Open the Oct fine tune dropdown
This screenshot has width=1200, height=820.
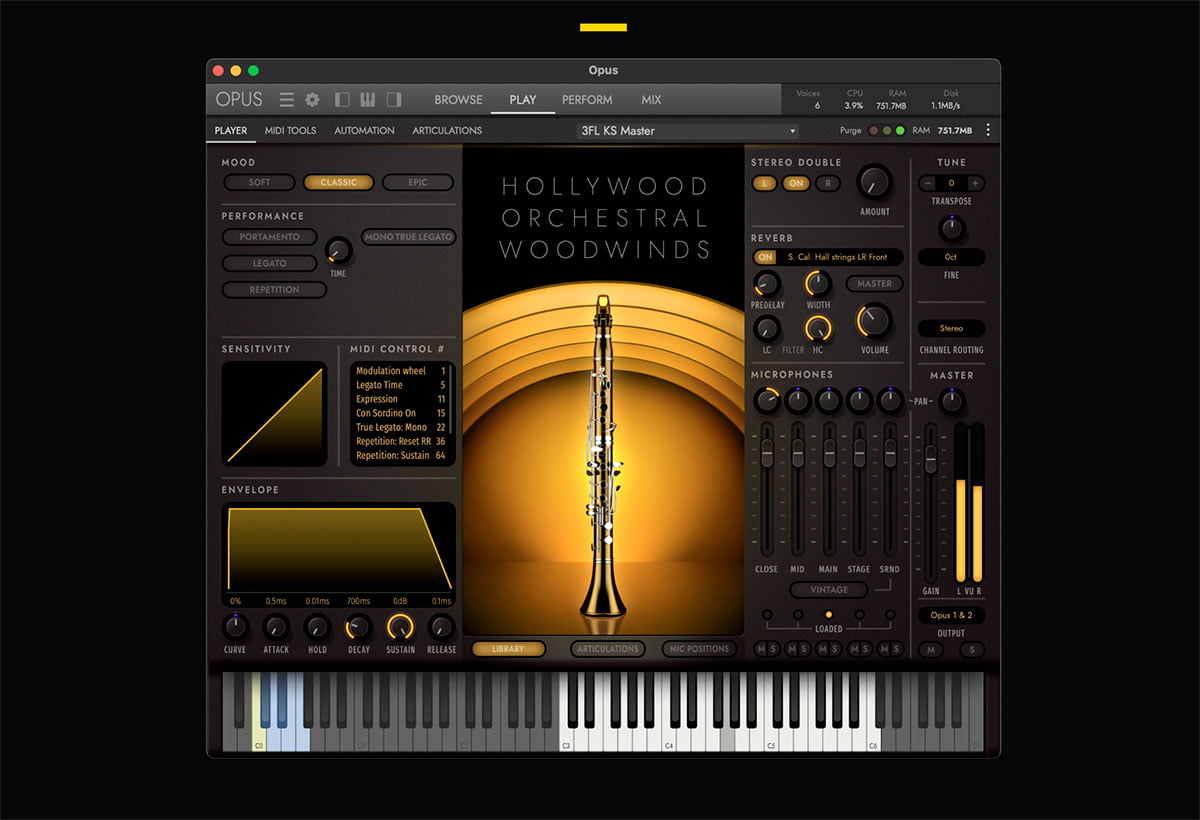(x=951, y=257)
